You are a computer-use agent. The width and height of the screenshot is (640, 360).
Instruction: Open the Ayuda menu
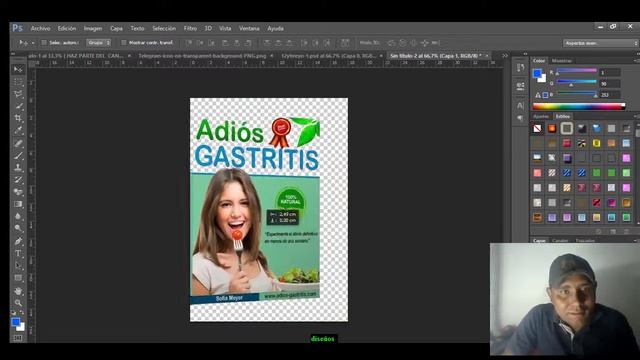point(276,28)
